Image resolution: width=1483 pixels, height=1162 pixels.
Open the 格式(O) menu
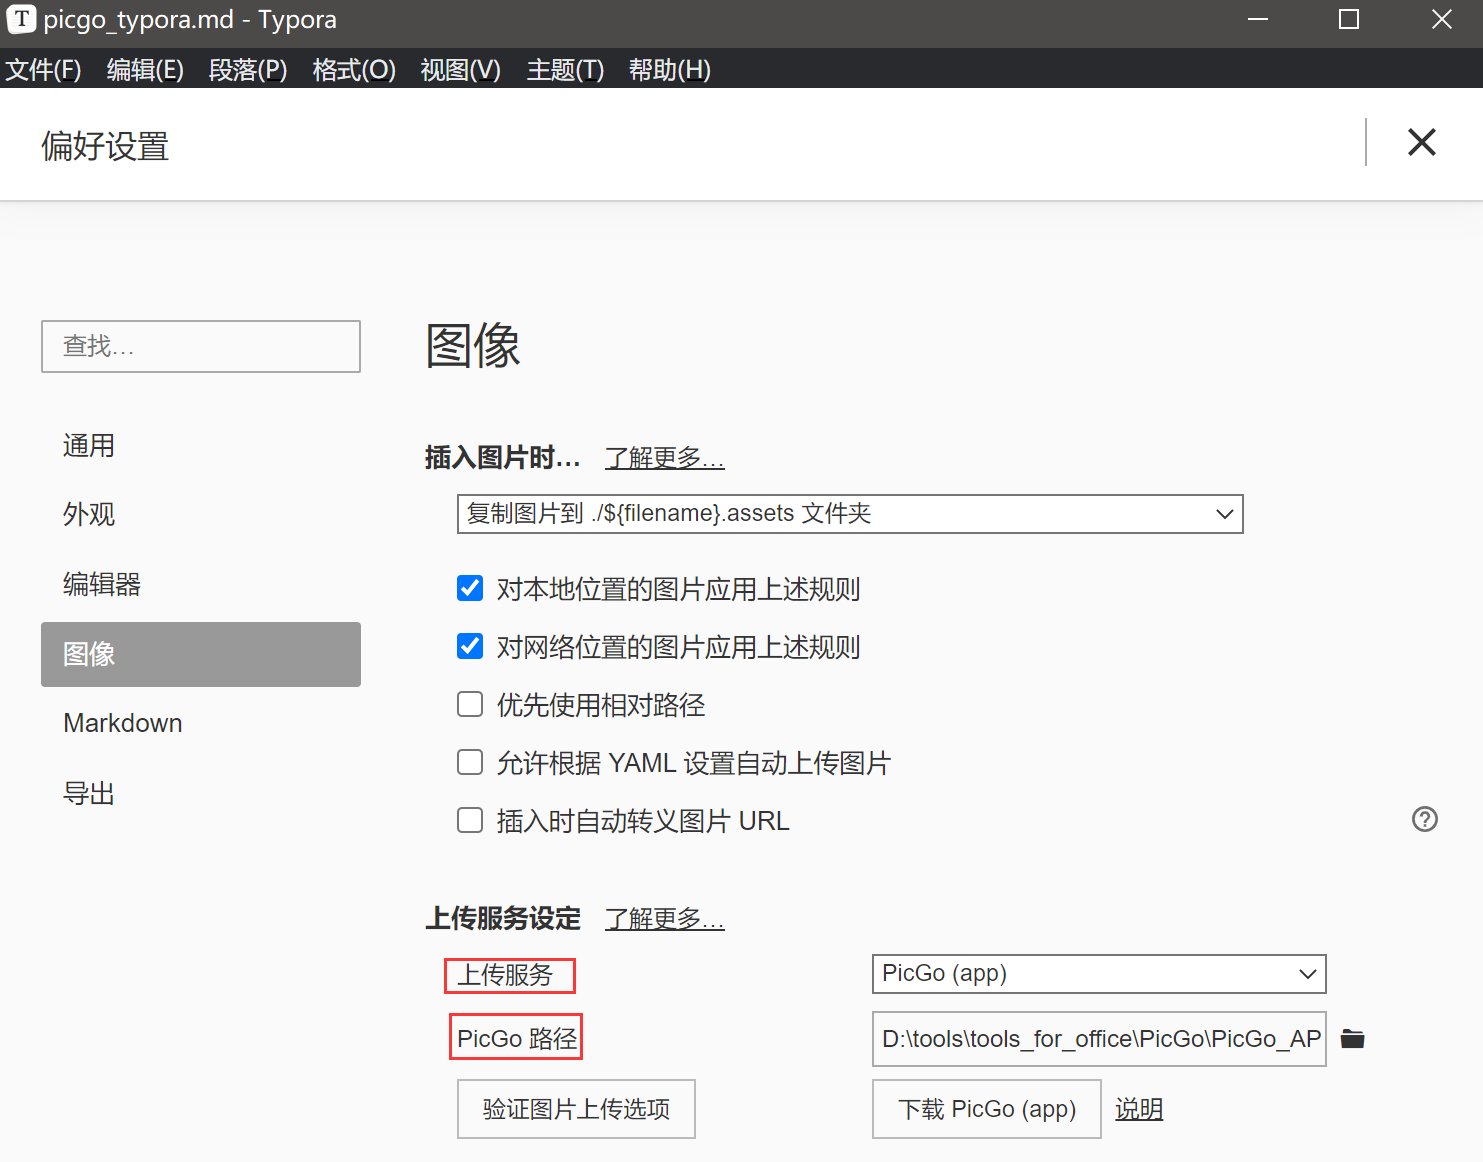pyautogui.click(x=354, y=70)
